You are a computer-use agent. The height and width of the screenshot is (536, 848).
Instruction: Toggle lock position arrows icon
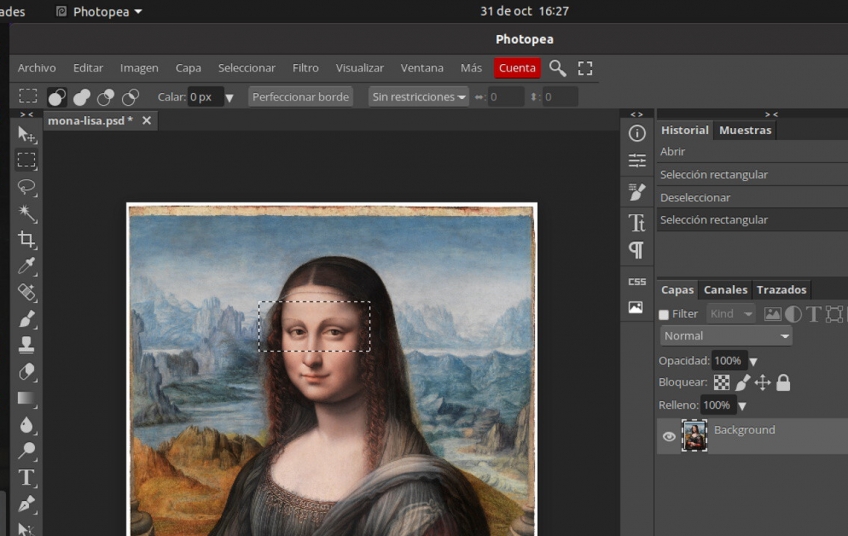(x=763, y=382)
